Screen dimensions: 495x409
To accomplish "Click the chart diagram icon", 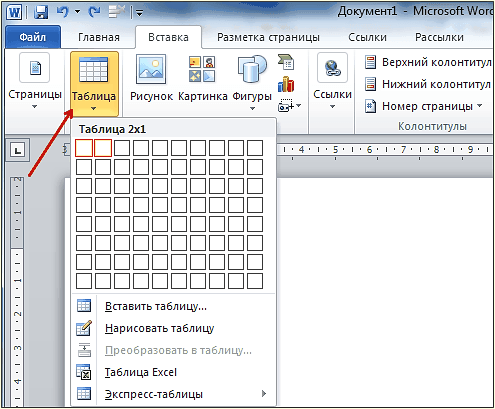I will point(286,84).
